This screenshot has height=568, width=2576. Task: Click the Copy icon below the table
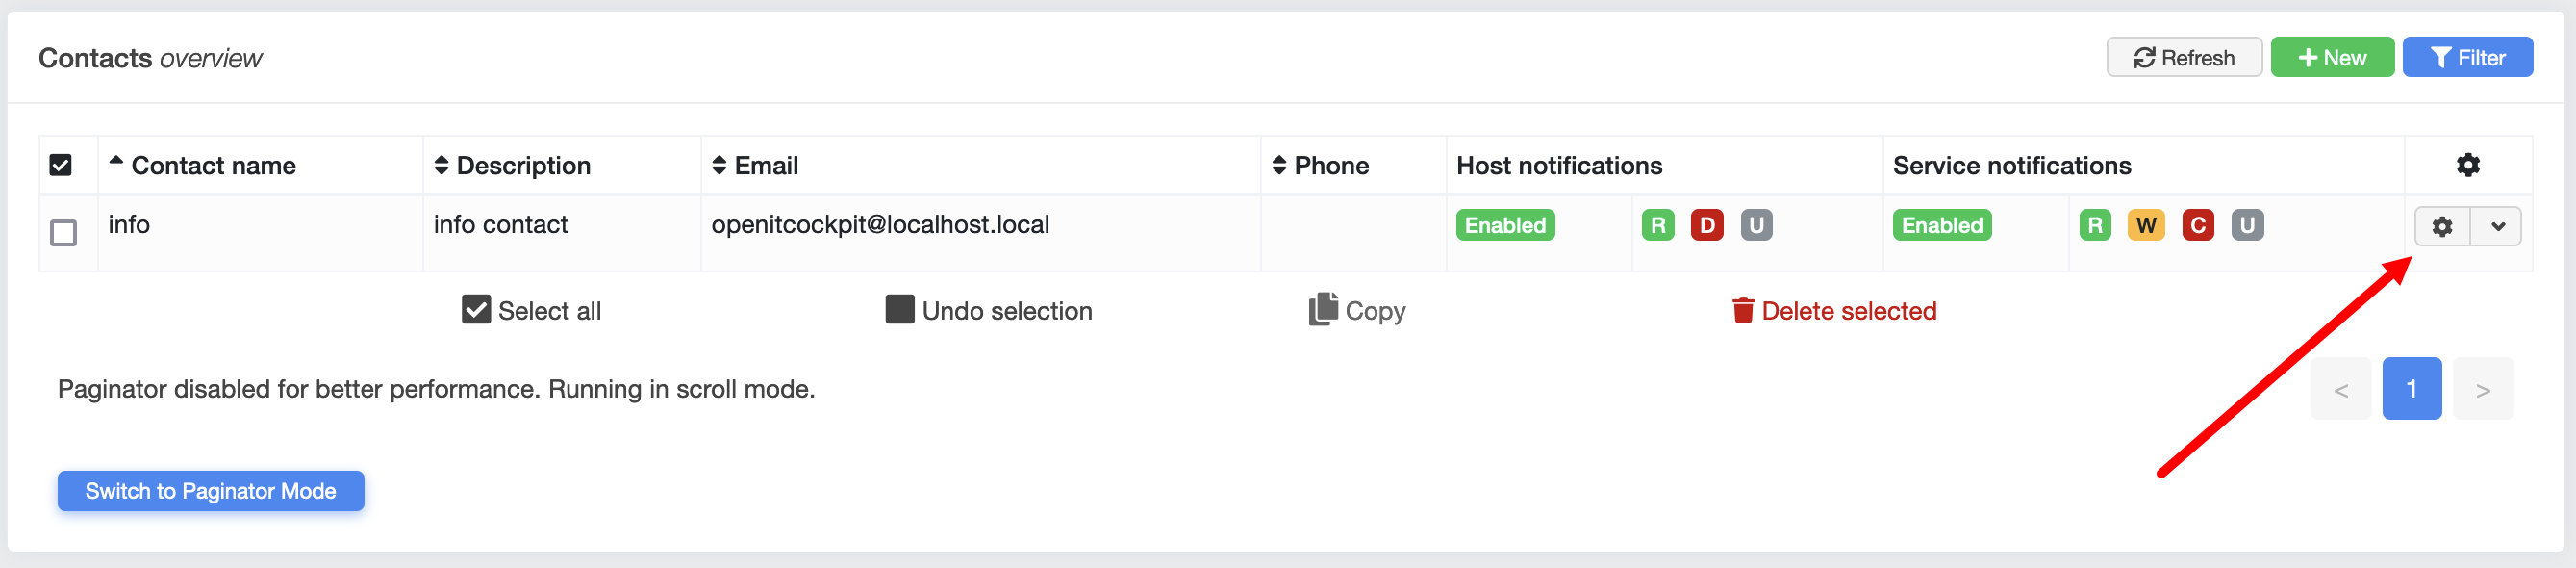click(1322, 310)
